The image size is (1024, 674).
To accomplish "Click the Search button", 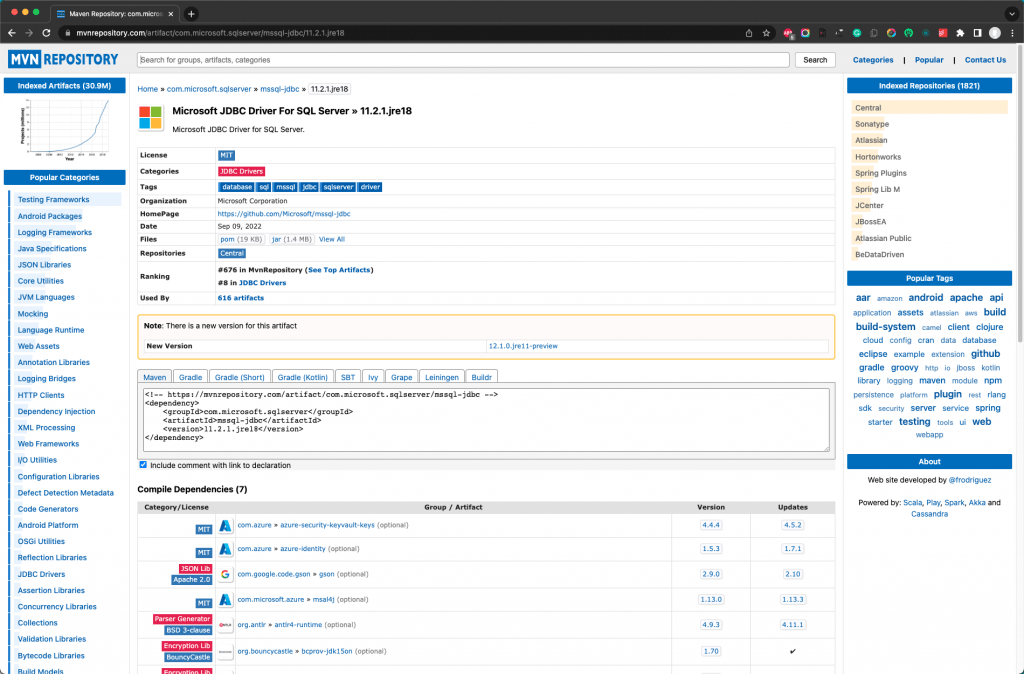I will pos(815,59).
